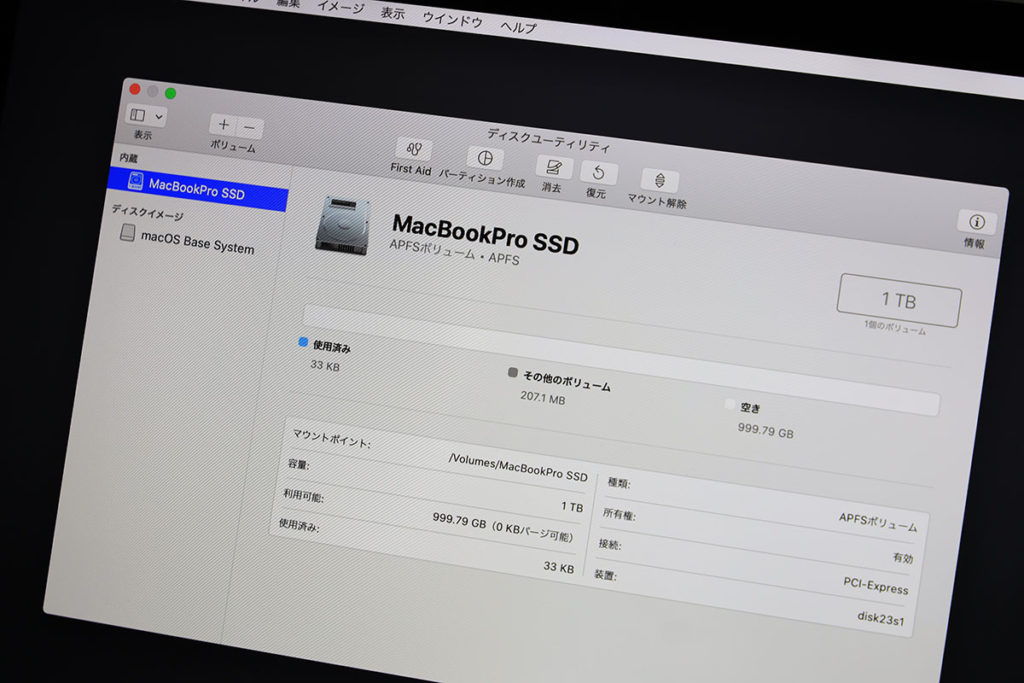The height and width of the screenshot is (683, 1024).
Task: Expand the 表示 view dropdown chevron
Action: pyautogui.click(x=158, y=117)
